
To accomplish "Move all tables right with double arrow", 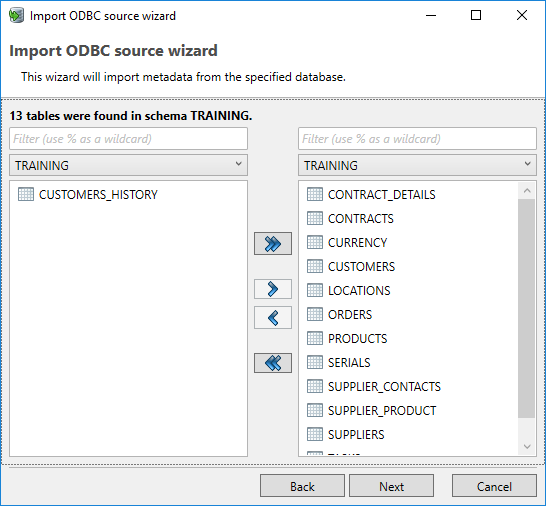I will point(273,243).
